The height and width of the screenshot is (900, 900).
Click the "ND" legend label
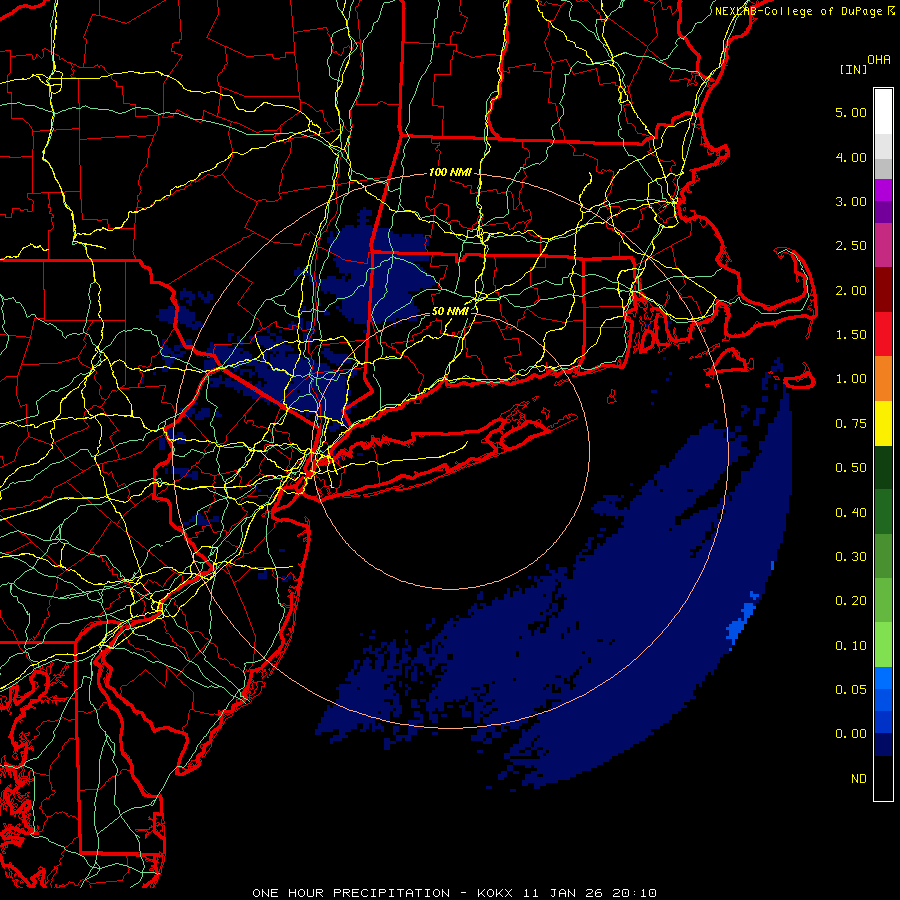(x=859, y=779)
